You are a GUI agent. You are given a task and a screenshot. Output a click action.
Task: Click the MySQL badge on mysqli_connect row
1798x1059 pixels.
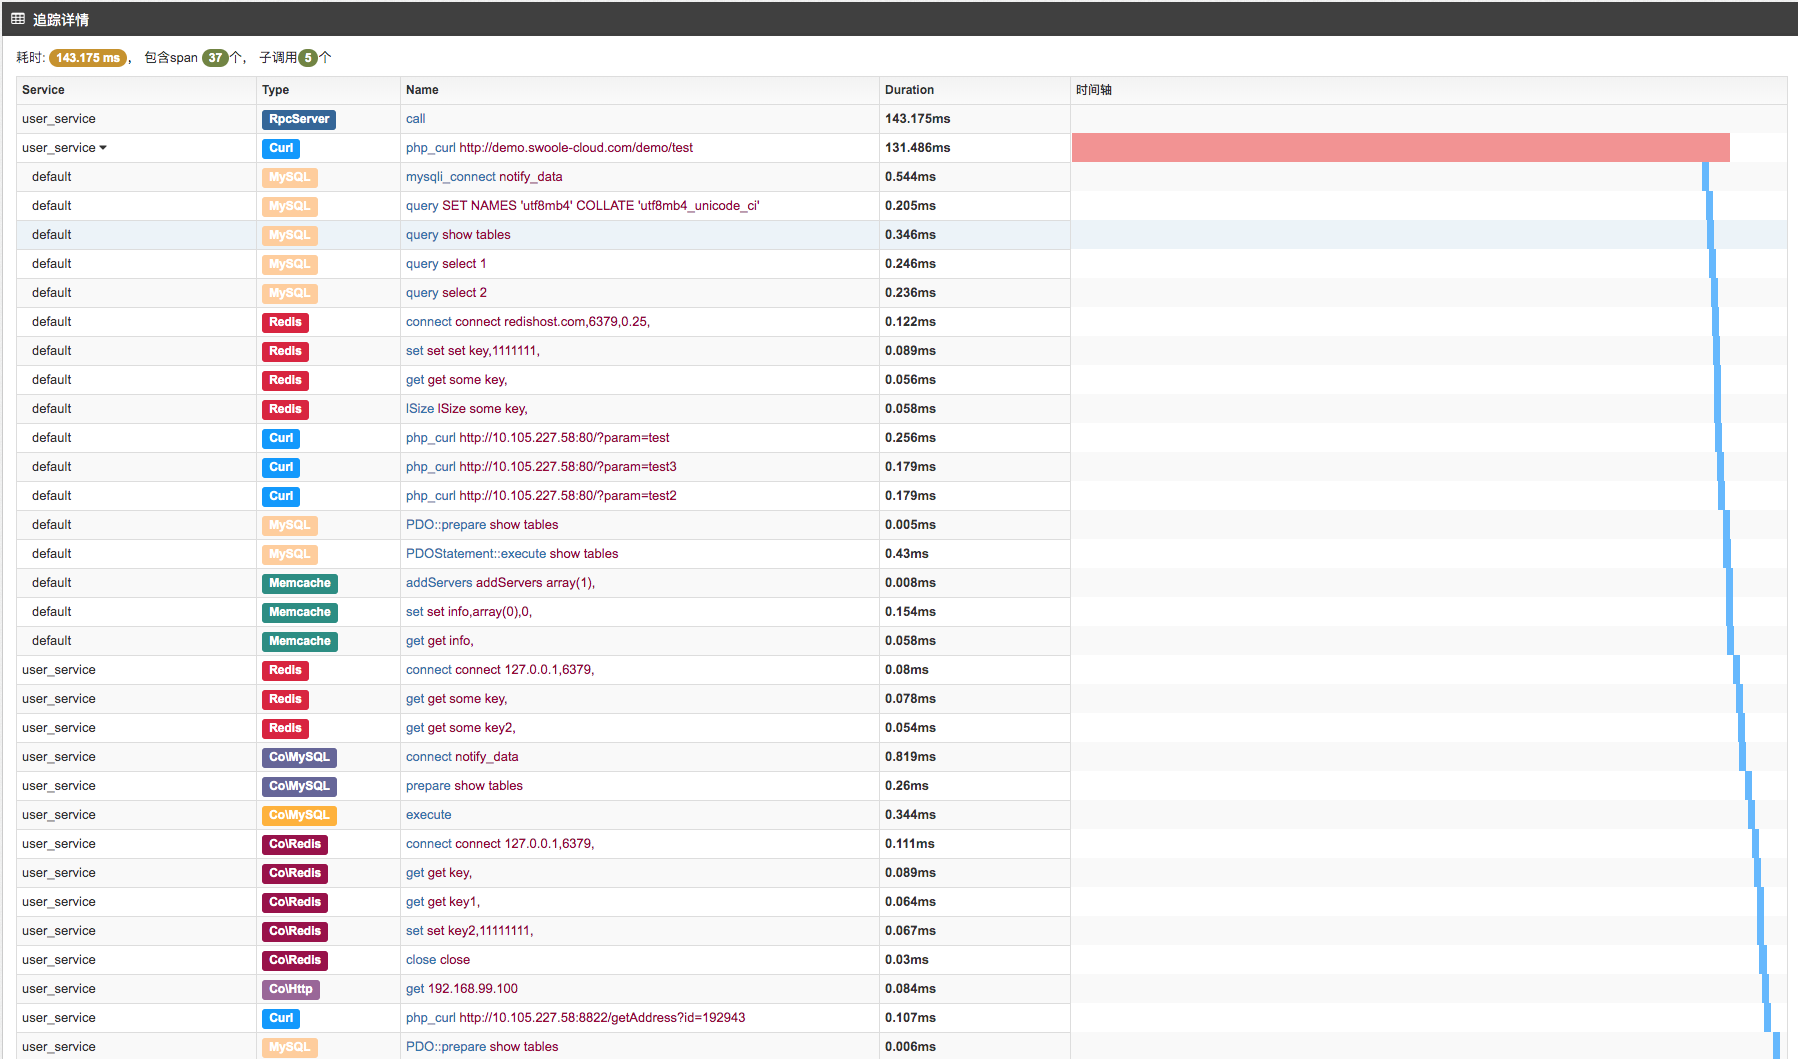coord(289,177)
